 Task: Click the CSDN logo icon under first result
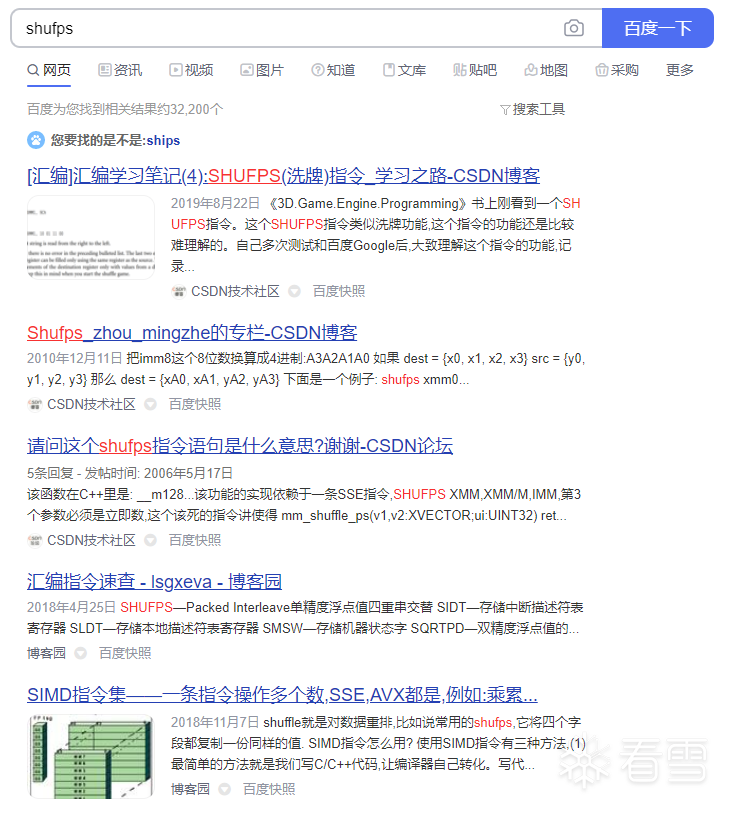(x=178, y=291)
